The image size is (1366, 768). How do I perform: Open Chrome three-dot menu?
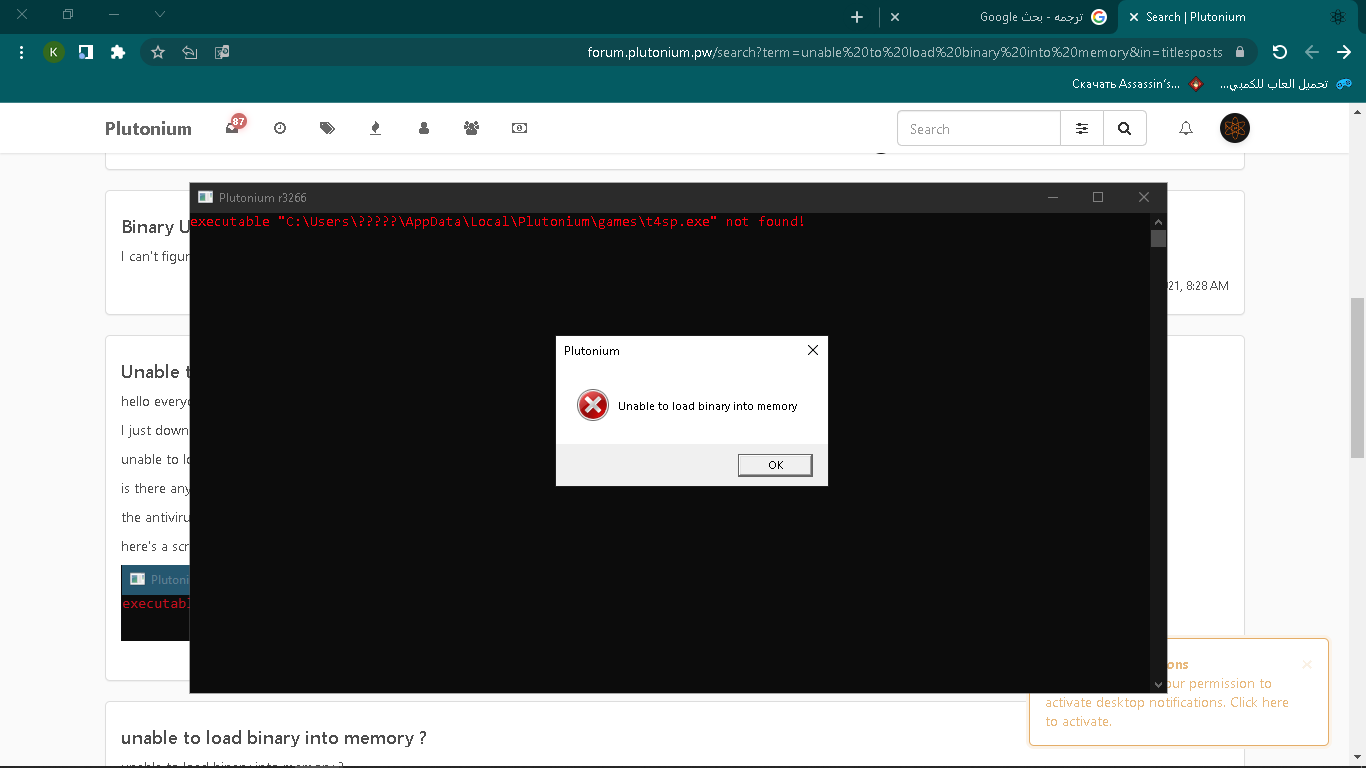22,52
